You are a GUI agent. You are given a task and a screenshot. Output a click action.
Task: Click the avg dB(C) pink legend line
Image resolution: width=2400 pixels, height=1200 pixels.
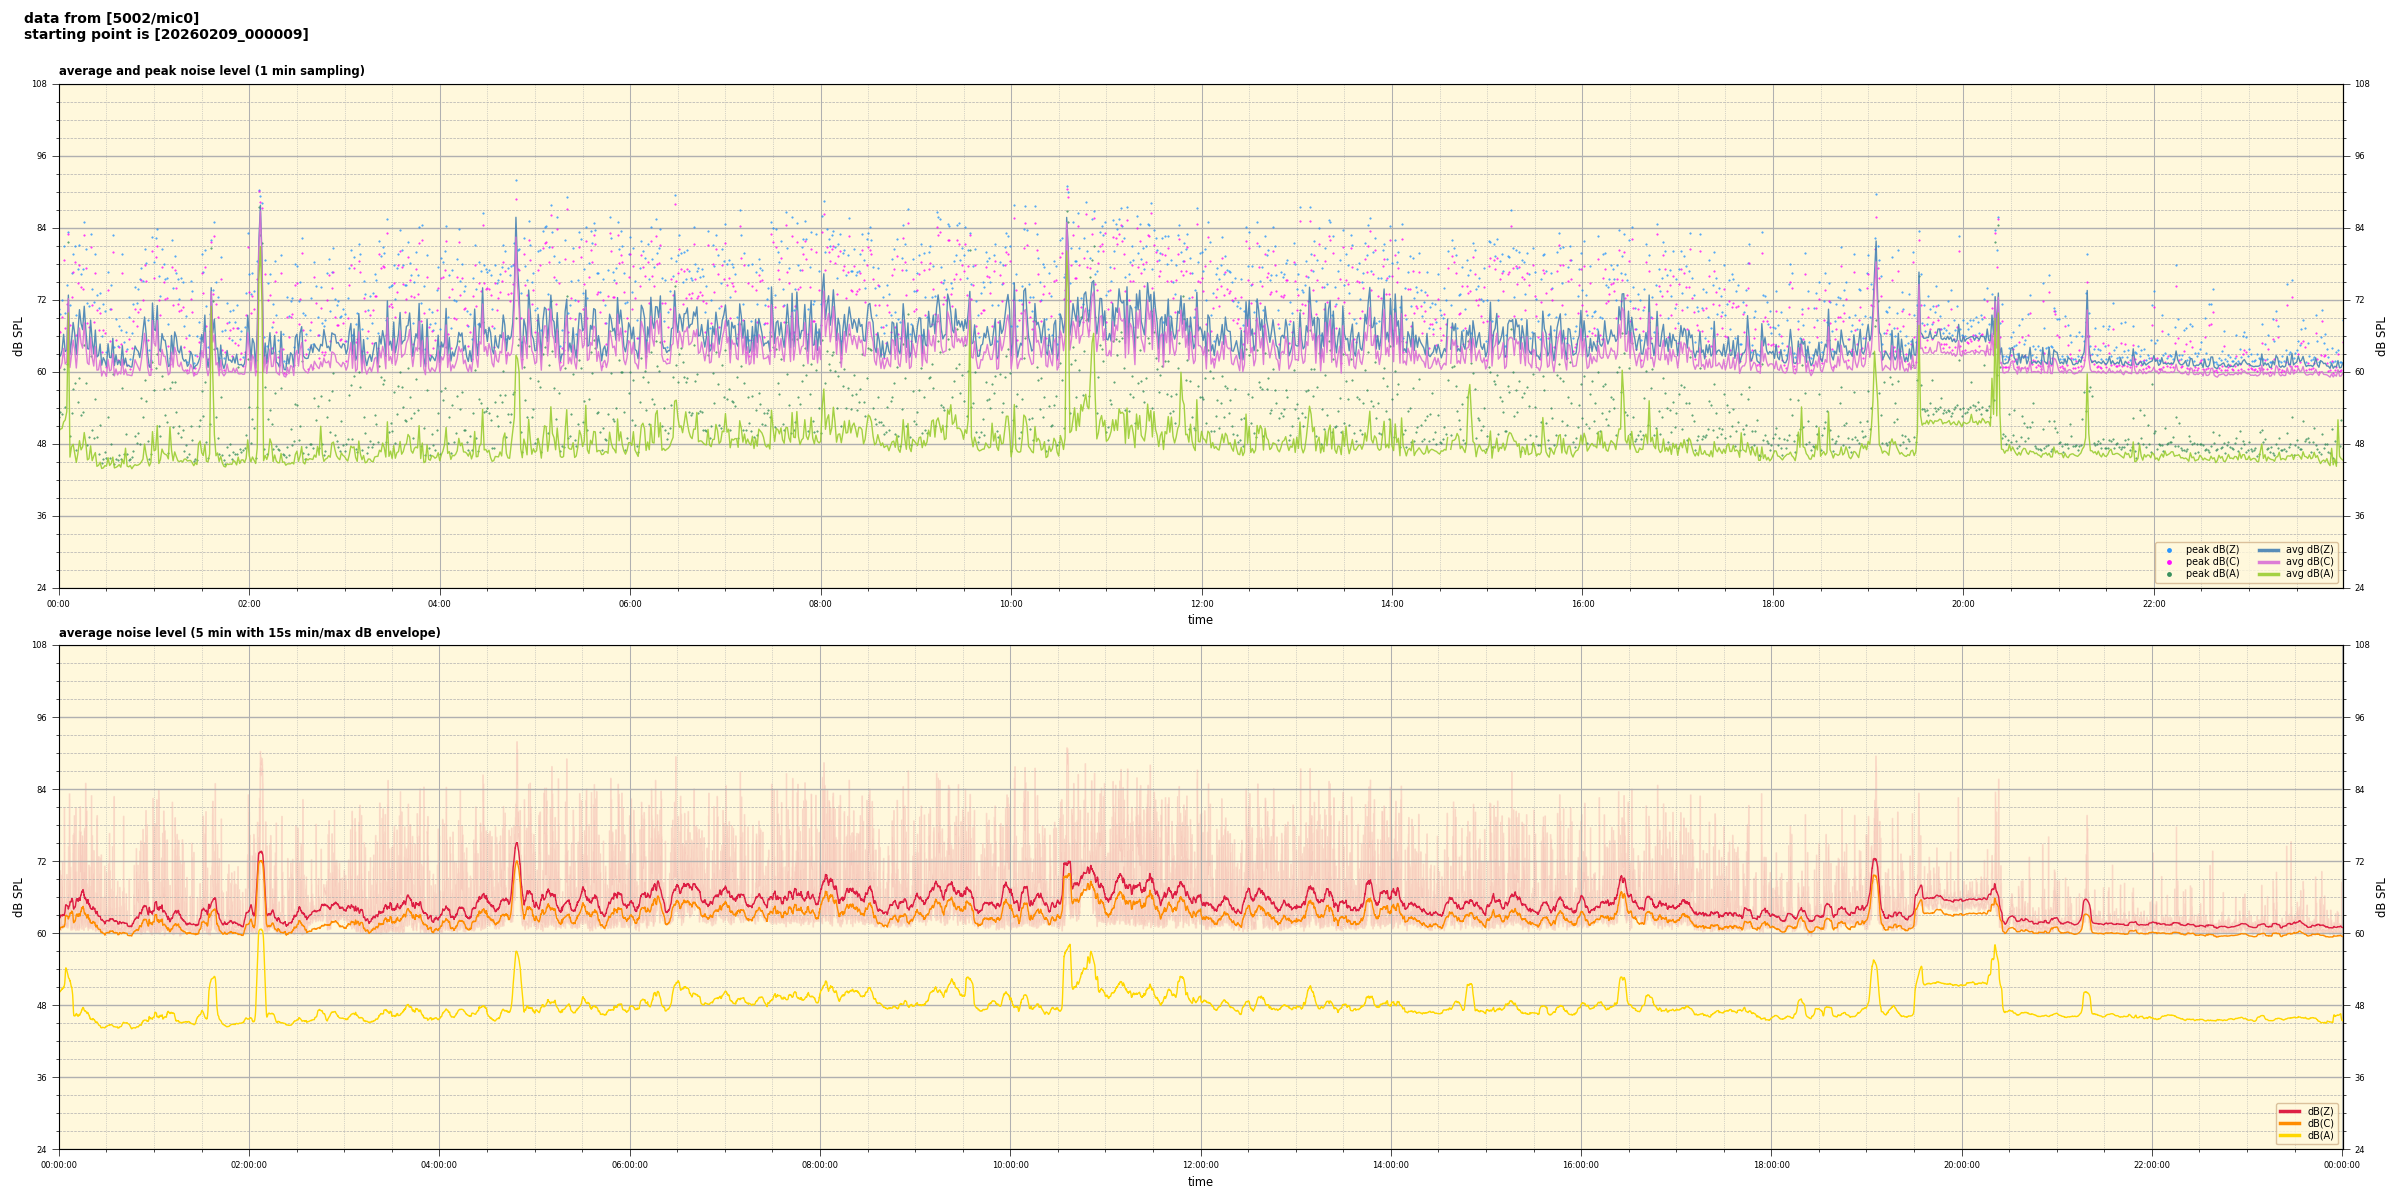point(2268,562)
